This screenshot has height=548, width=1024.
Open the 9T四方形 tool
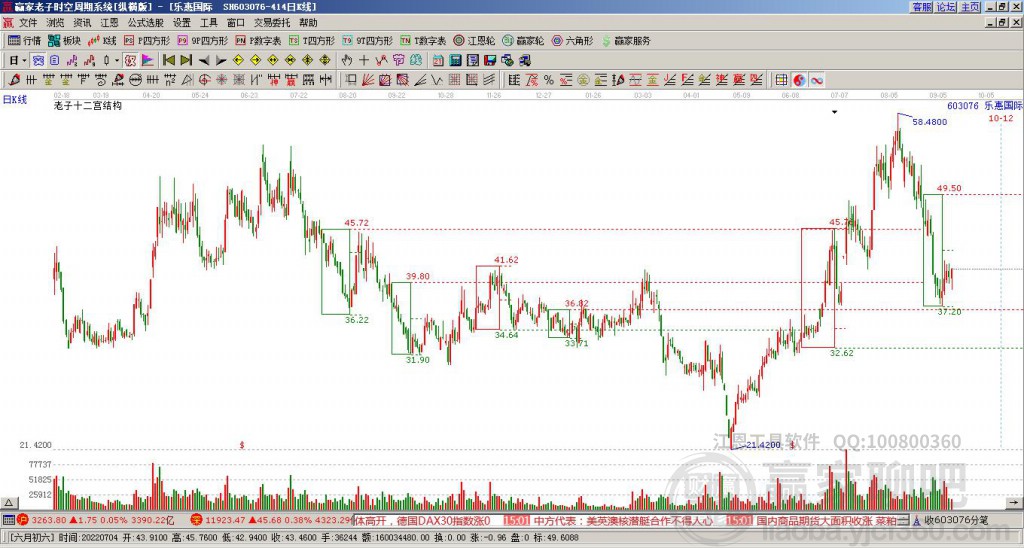pyautogui.click(x=368, y=40)
